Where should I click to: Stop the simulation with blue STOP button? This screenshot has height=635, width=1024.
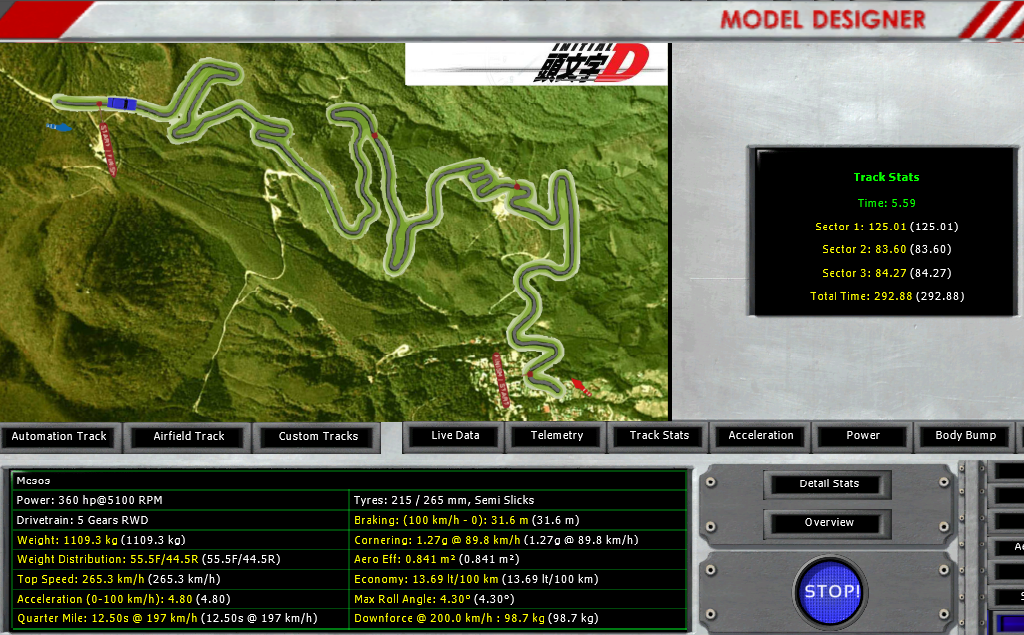click(831, 591)
